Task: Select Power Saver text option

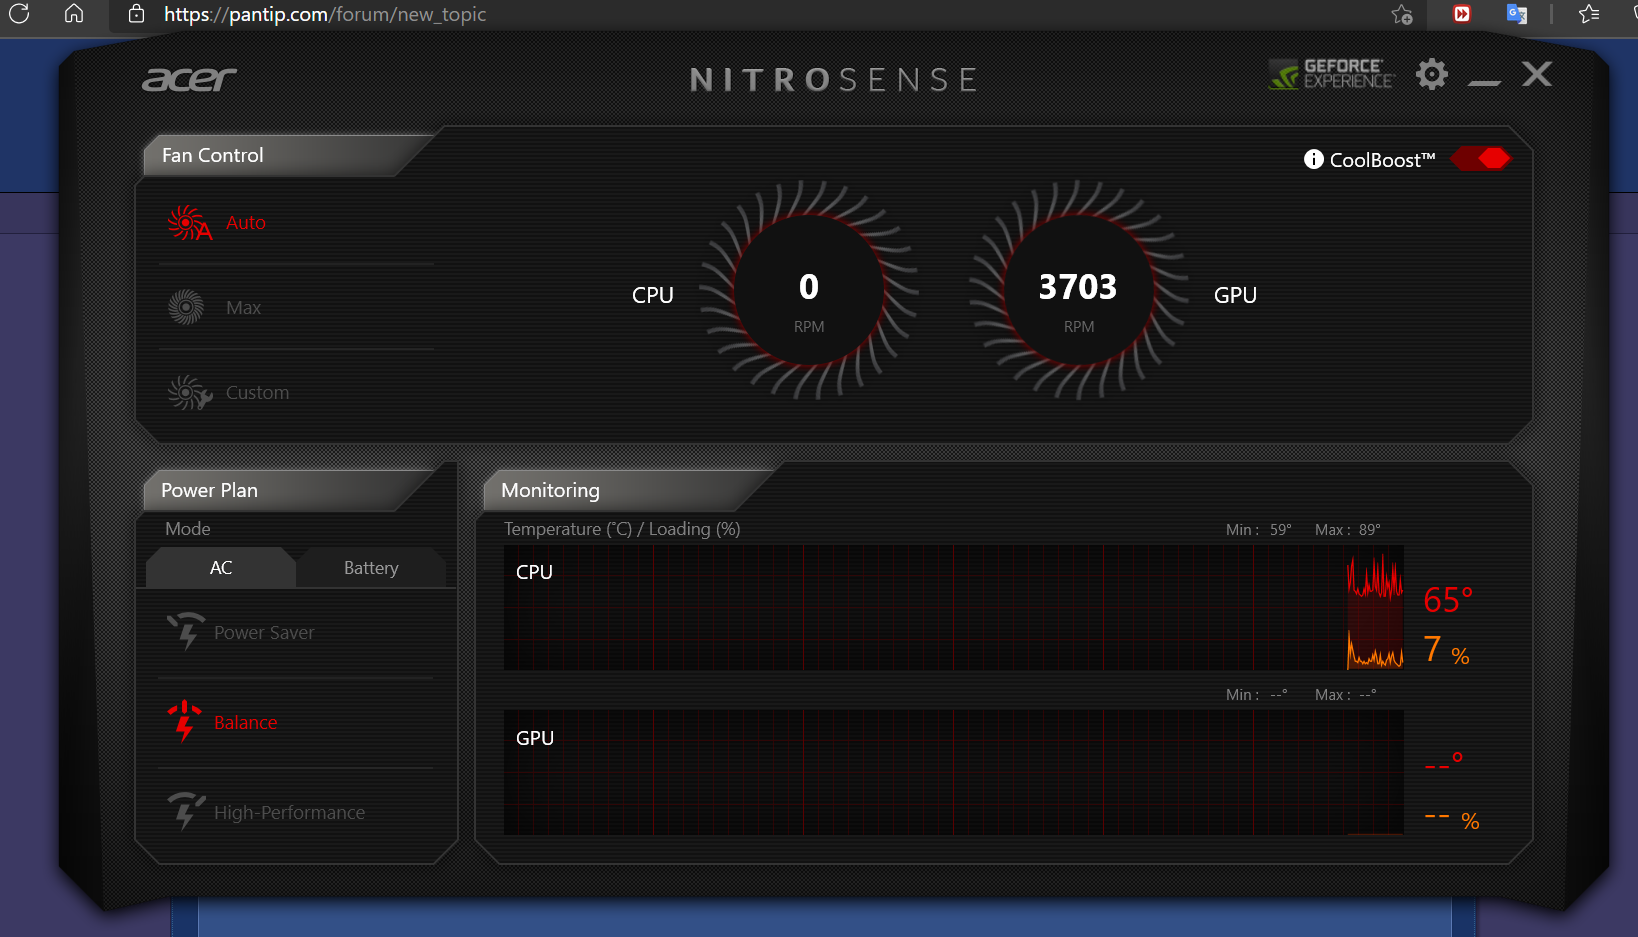Action: pyautogui.click(x=264, y=633)
